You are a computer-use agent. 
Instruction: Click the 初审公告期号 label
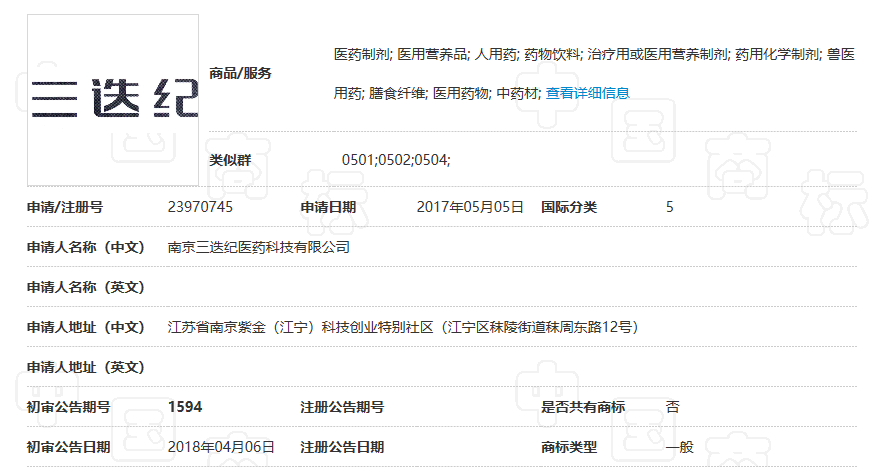68,407
